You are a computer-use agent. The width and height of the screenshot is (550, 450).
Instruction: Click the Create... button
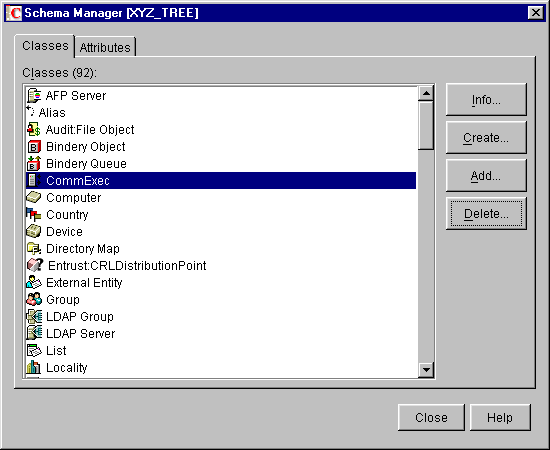click(x=486, y=137)
